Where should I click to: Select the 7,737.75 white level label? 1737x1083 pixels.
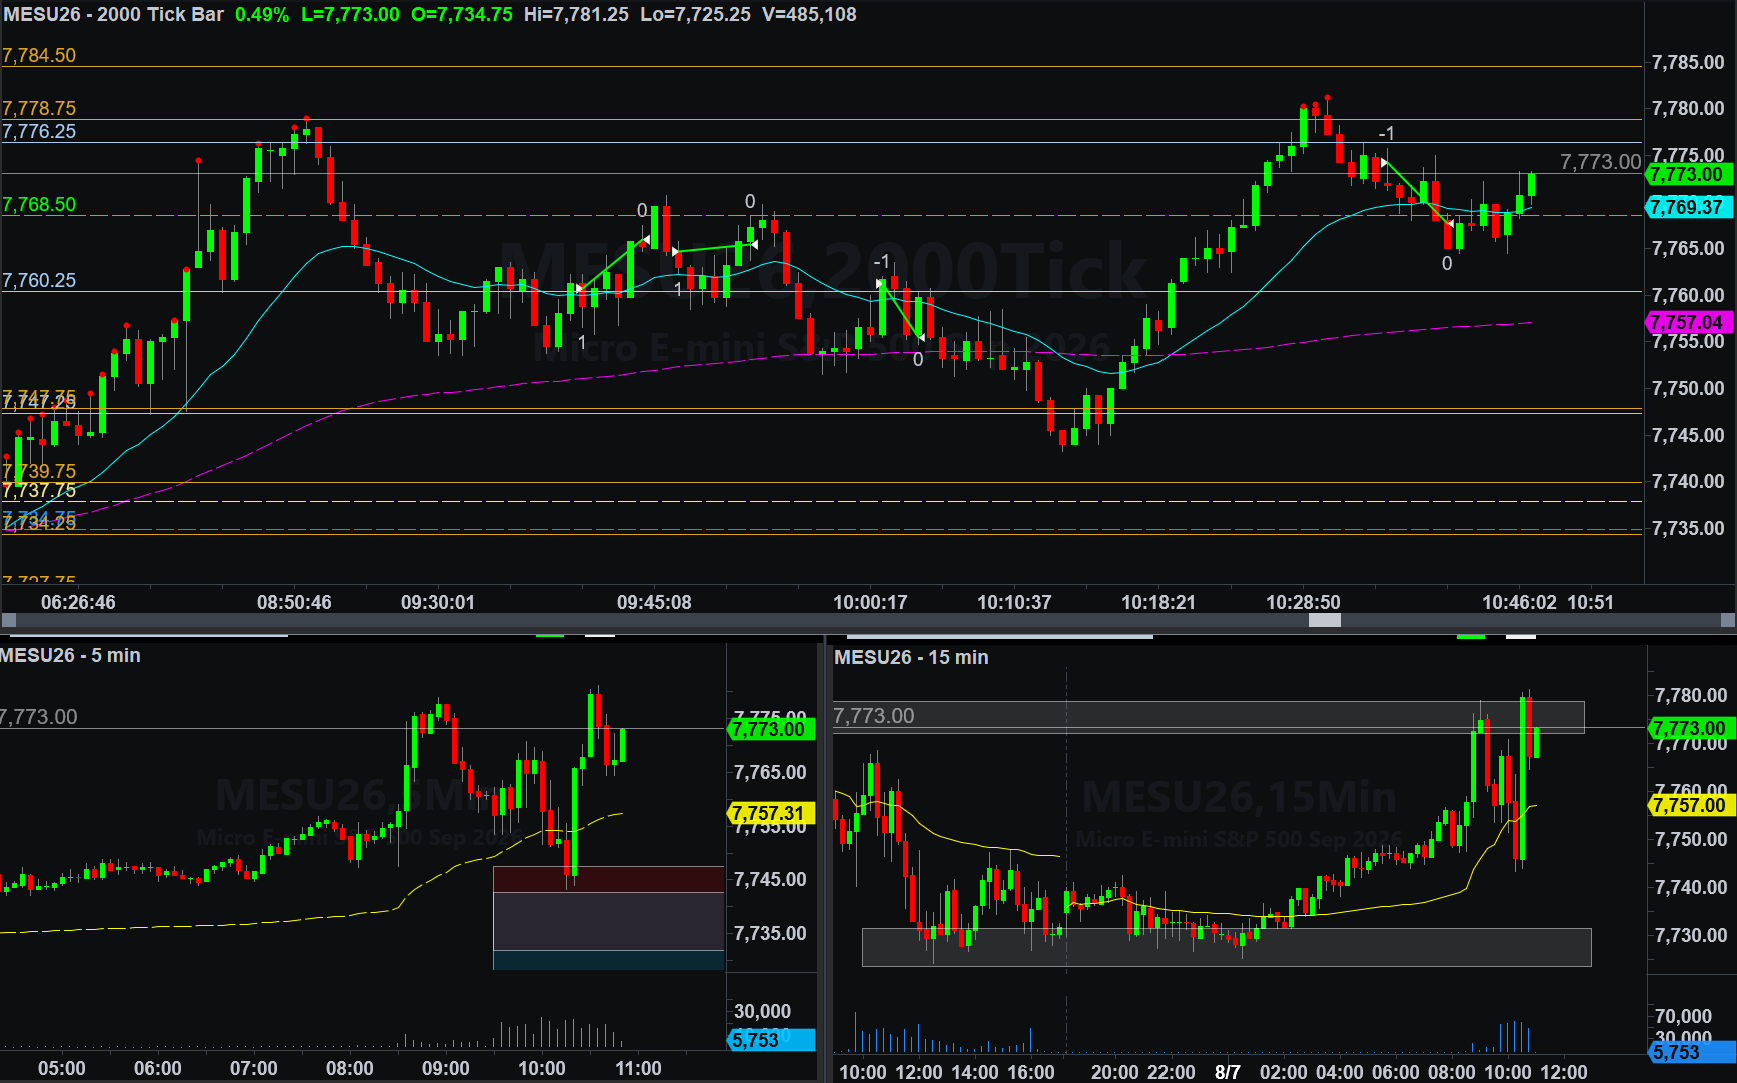(x=39, y=490)
